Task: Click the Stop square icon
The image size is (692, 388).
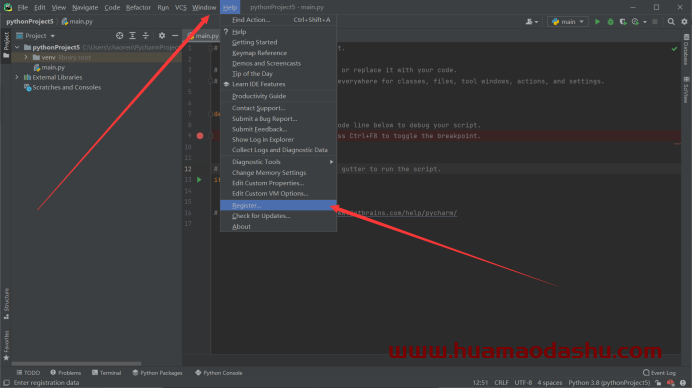Action: pos(655,21)
